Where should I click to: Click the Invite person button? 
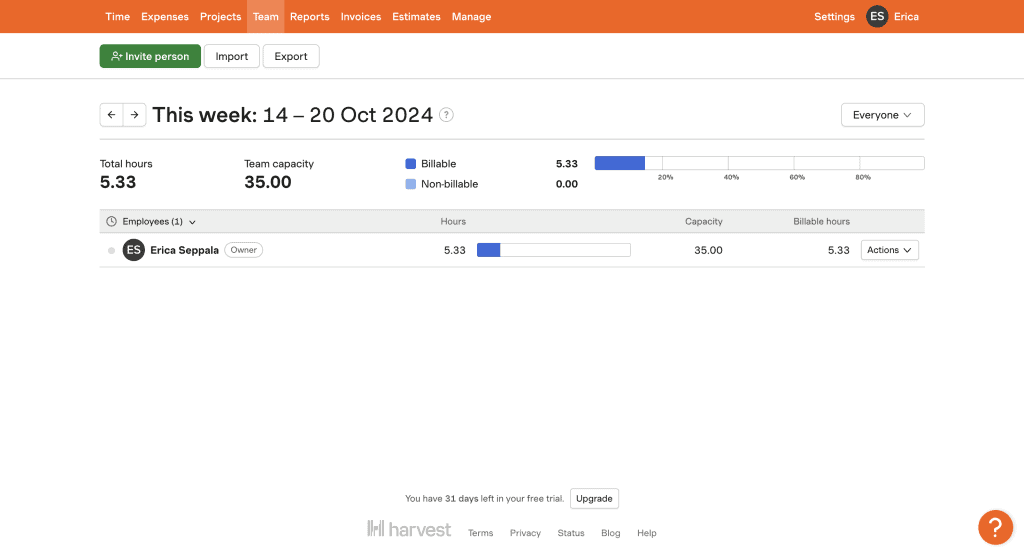tap(150, 57)
